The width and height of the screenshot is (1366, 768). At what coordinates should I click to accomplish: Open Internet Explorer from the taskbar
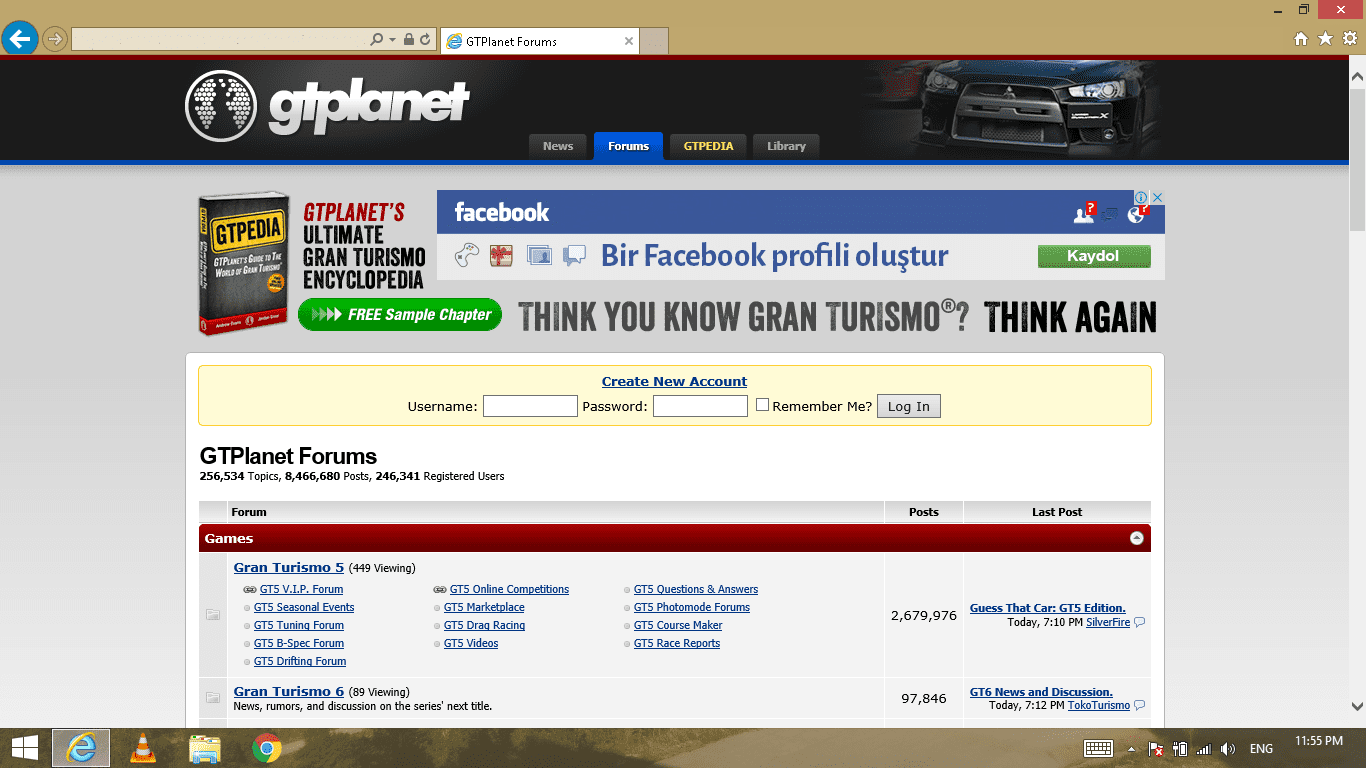point(81,748)
